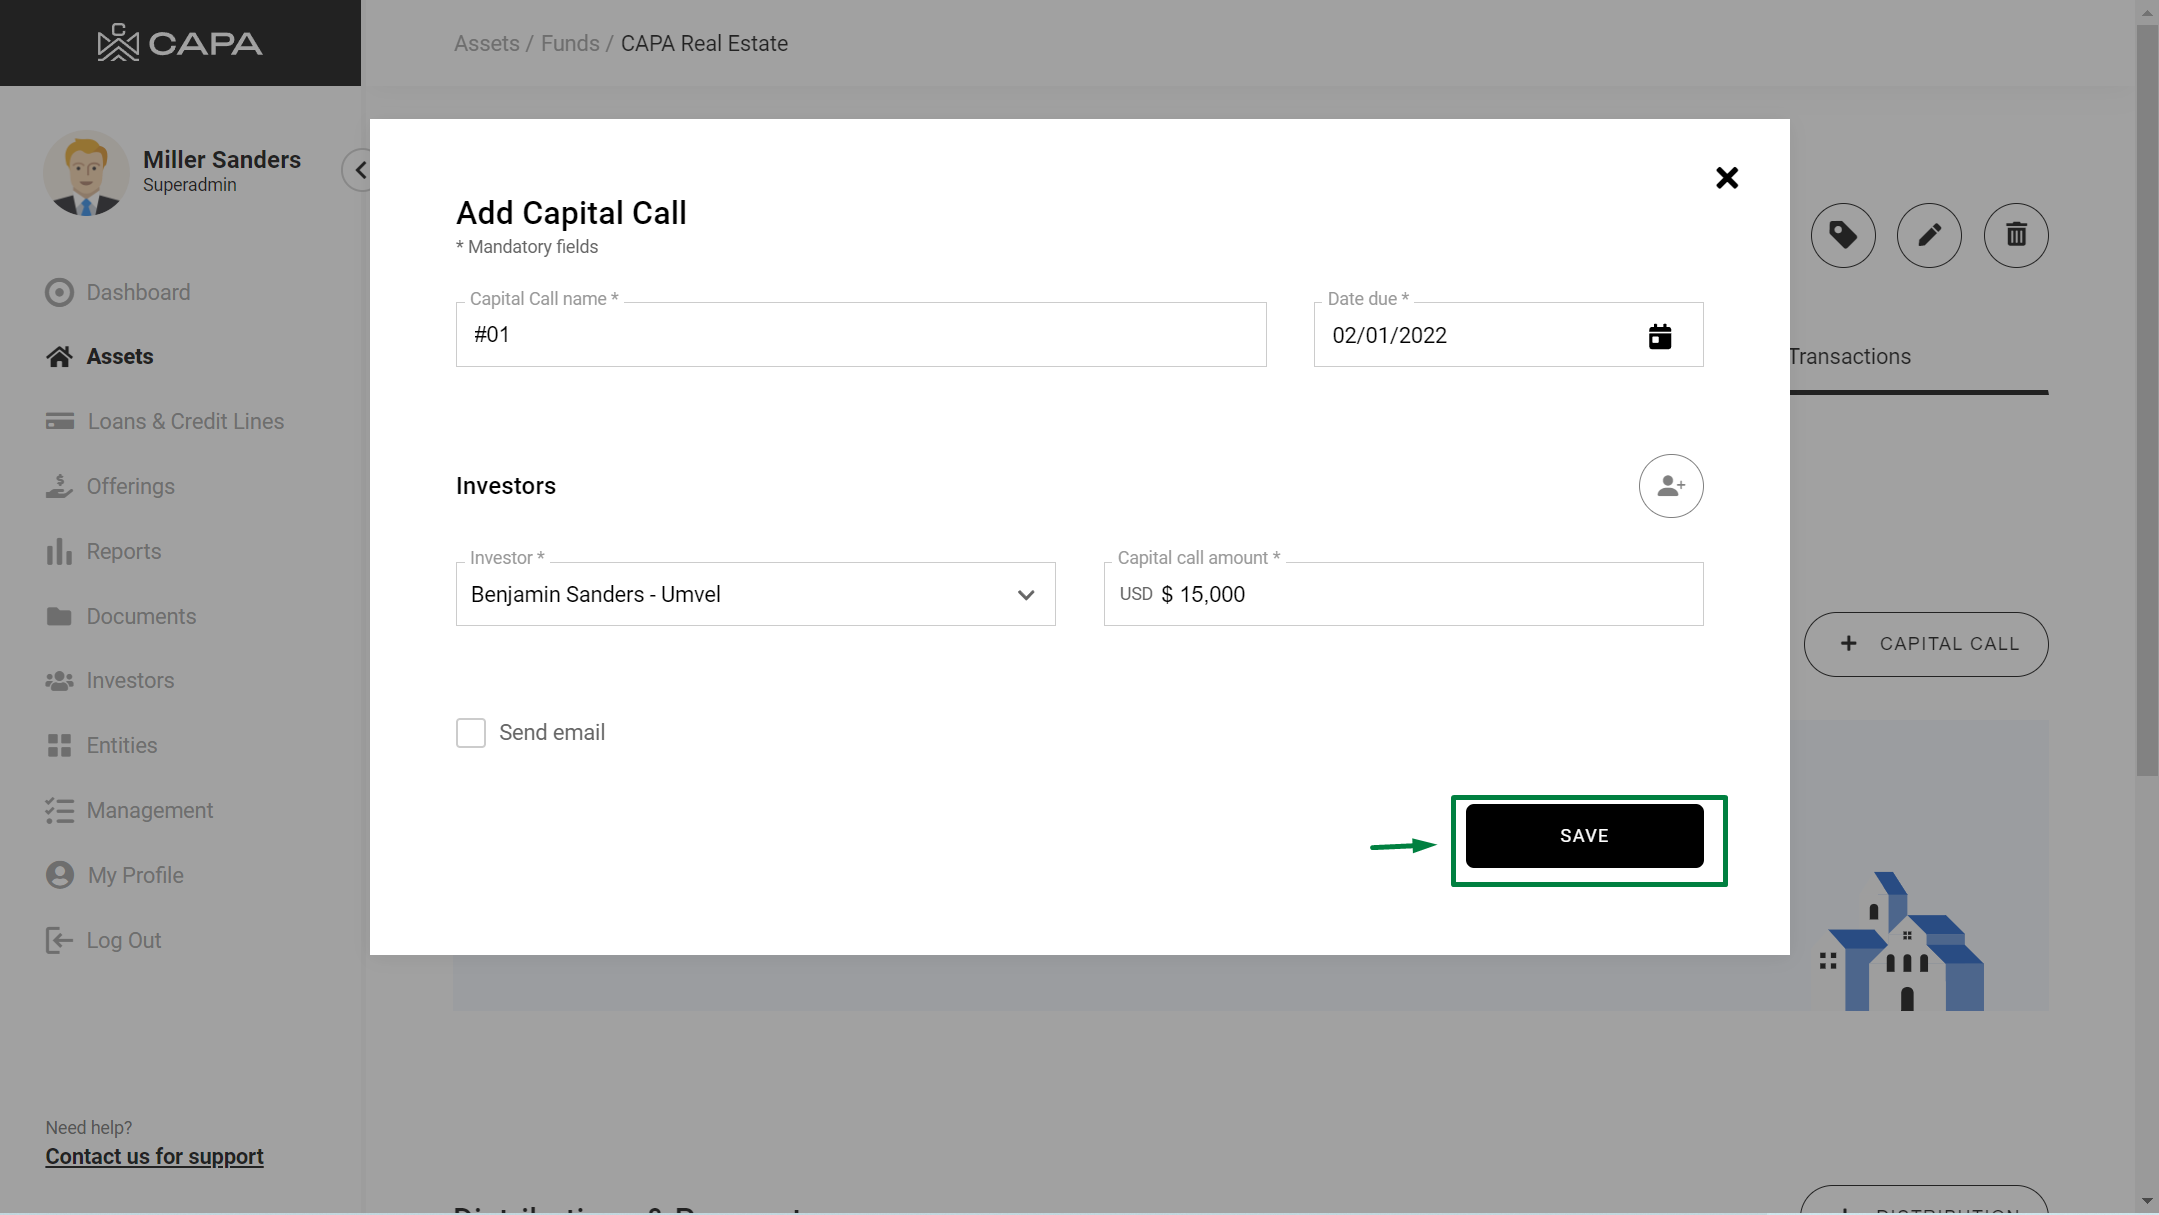Open the calendar date picker icon
Image resolution: width=2159 pixels, height=1215 pixels.
1659,336
